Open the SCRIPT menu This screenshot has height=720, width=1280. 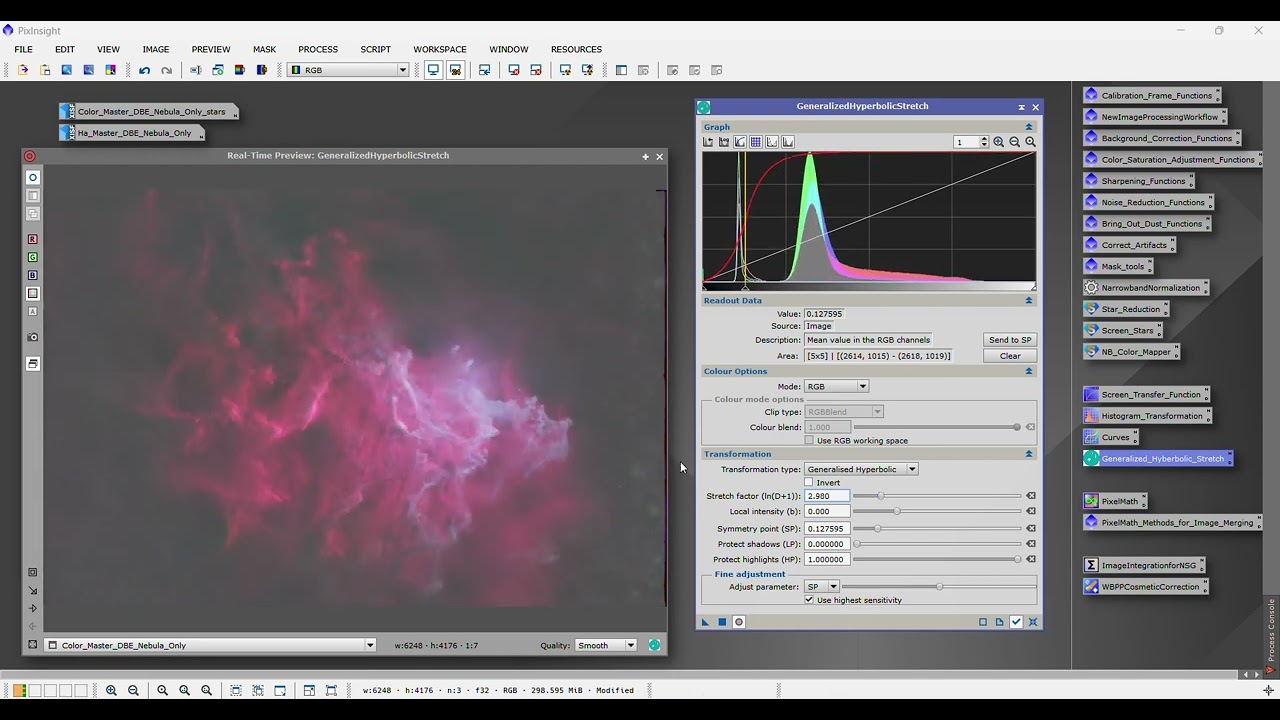[375, 49]
